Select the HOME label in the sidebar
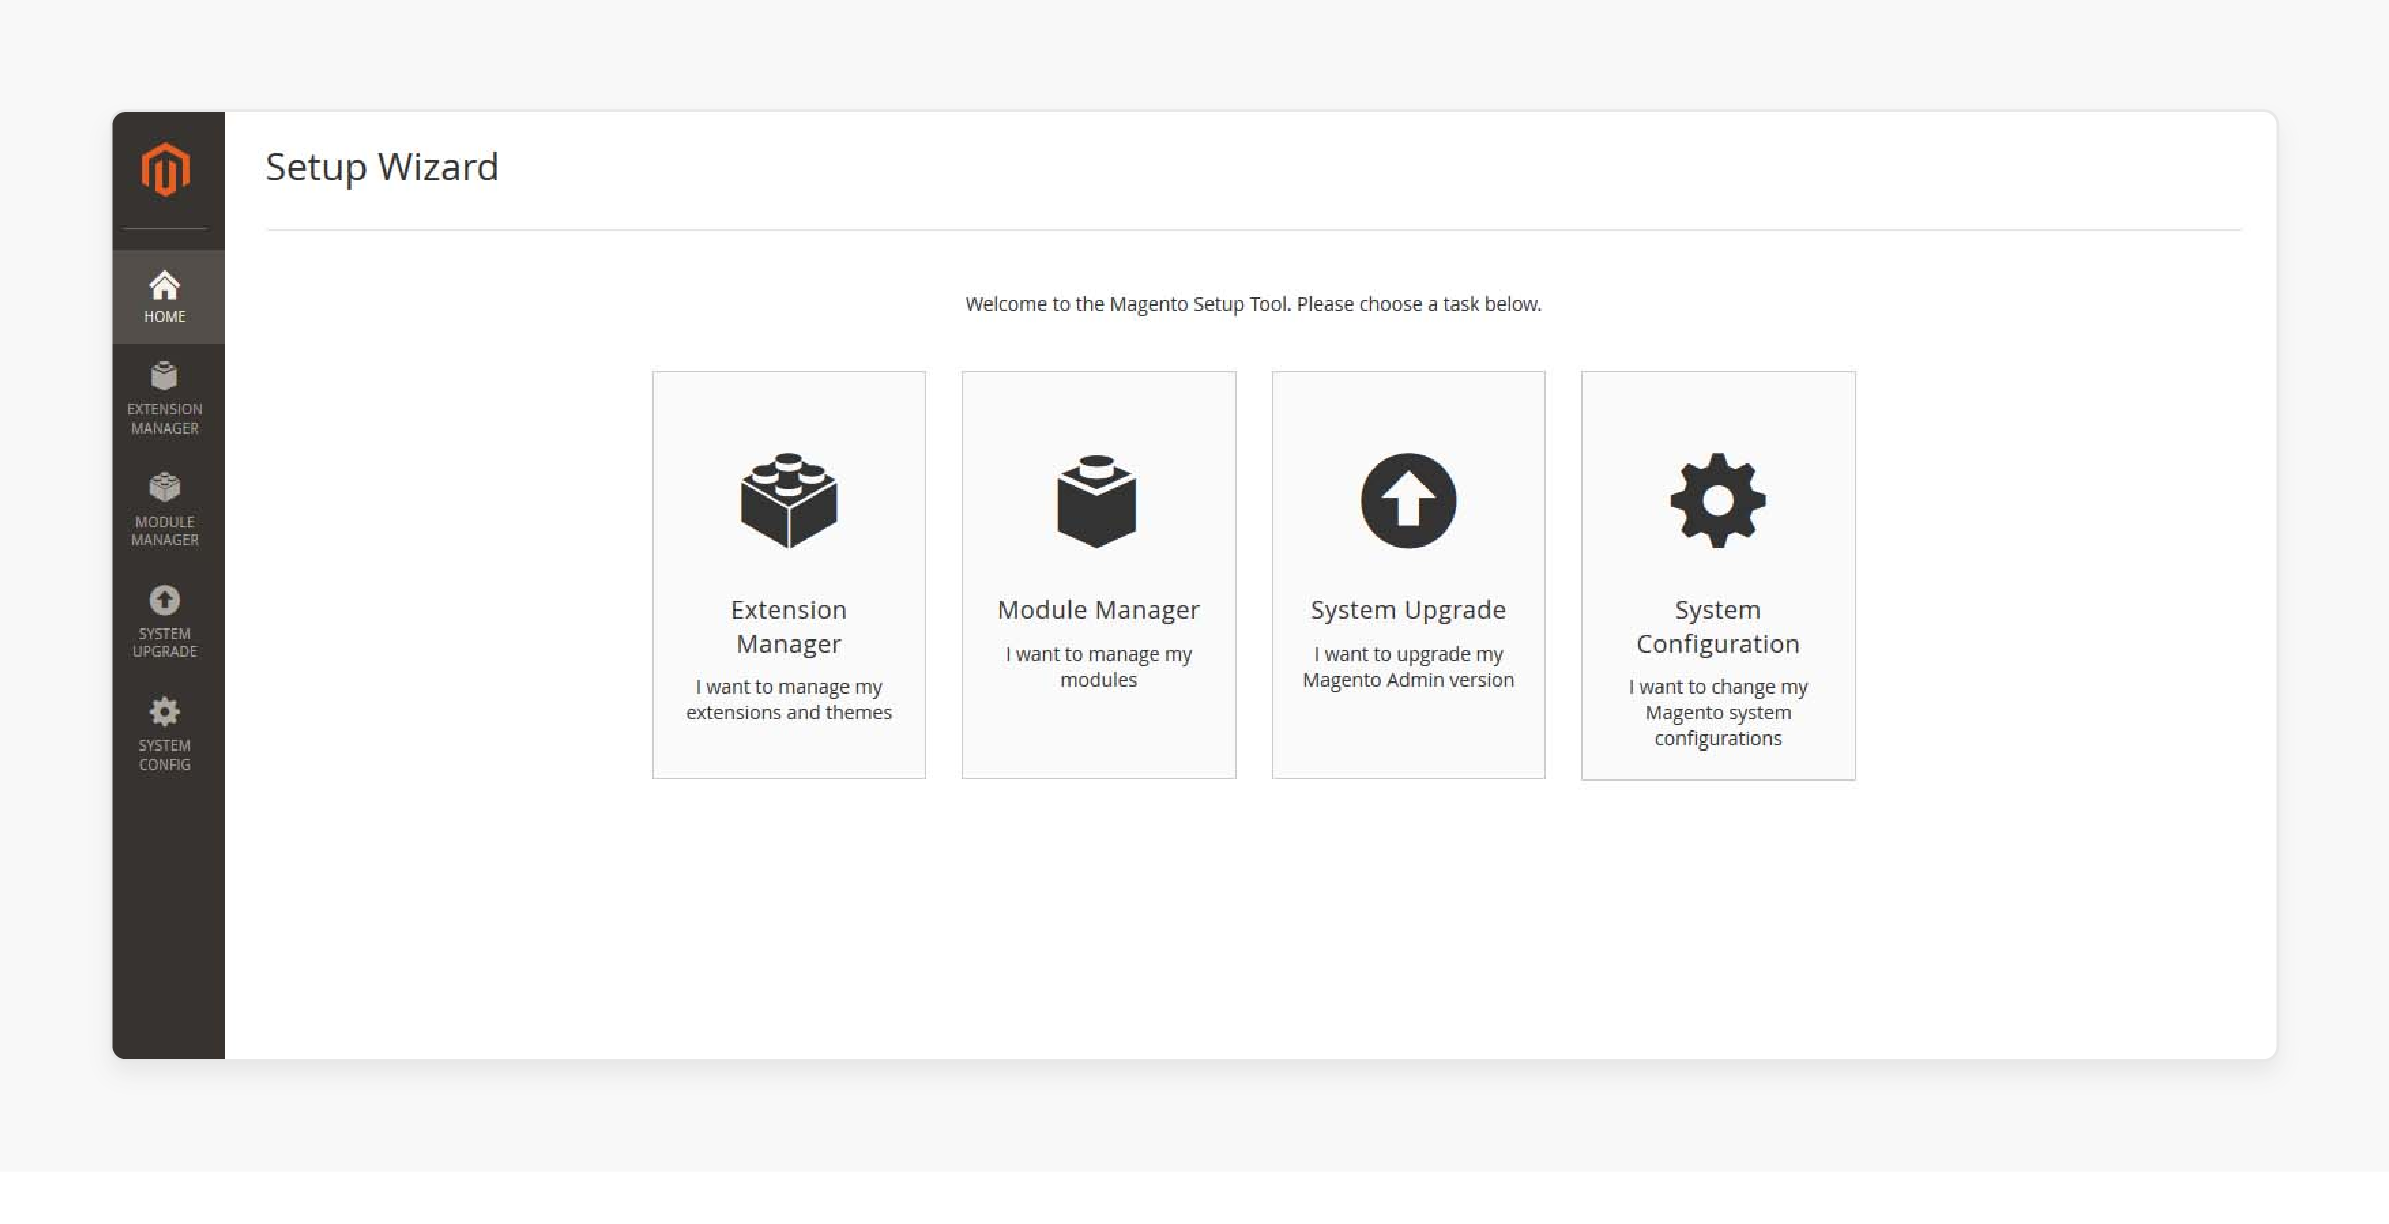Viewport: 2389px width, 1224px height. pos(164,317)
